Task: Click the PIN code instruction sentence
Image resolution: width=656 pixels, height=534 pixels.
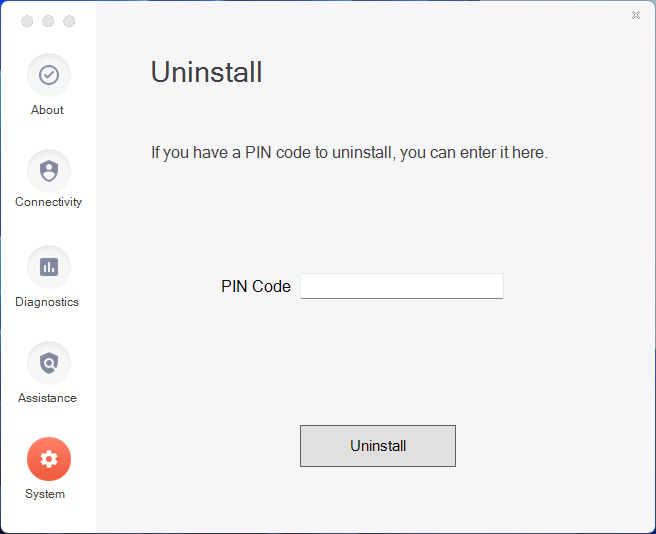Action: [349, 153]
